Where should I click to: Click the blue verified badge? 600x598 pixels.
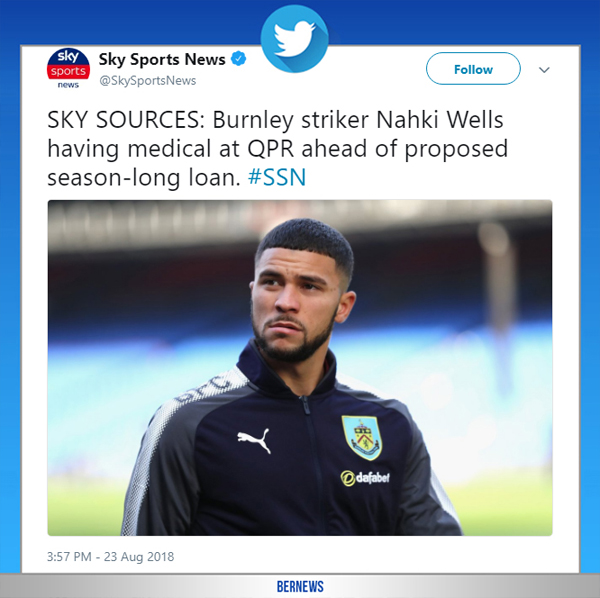click(239, 59)
